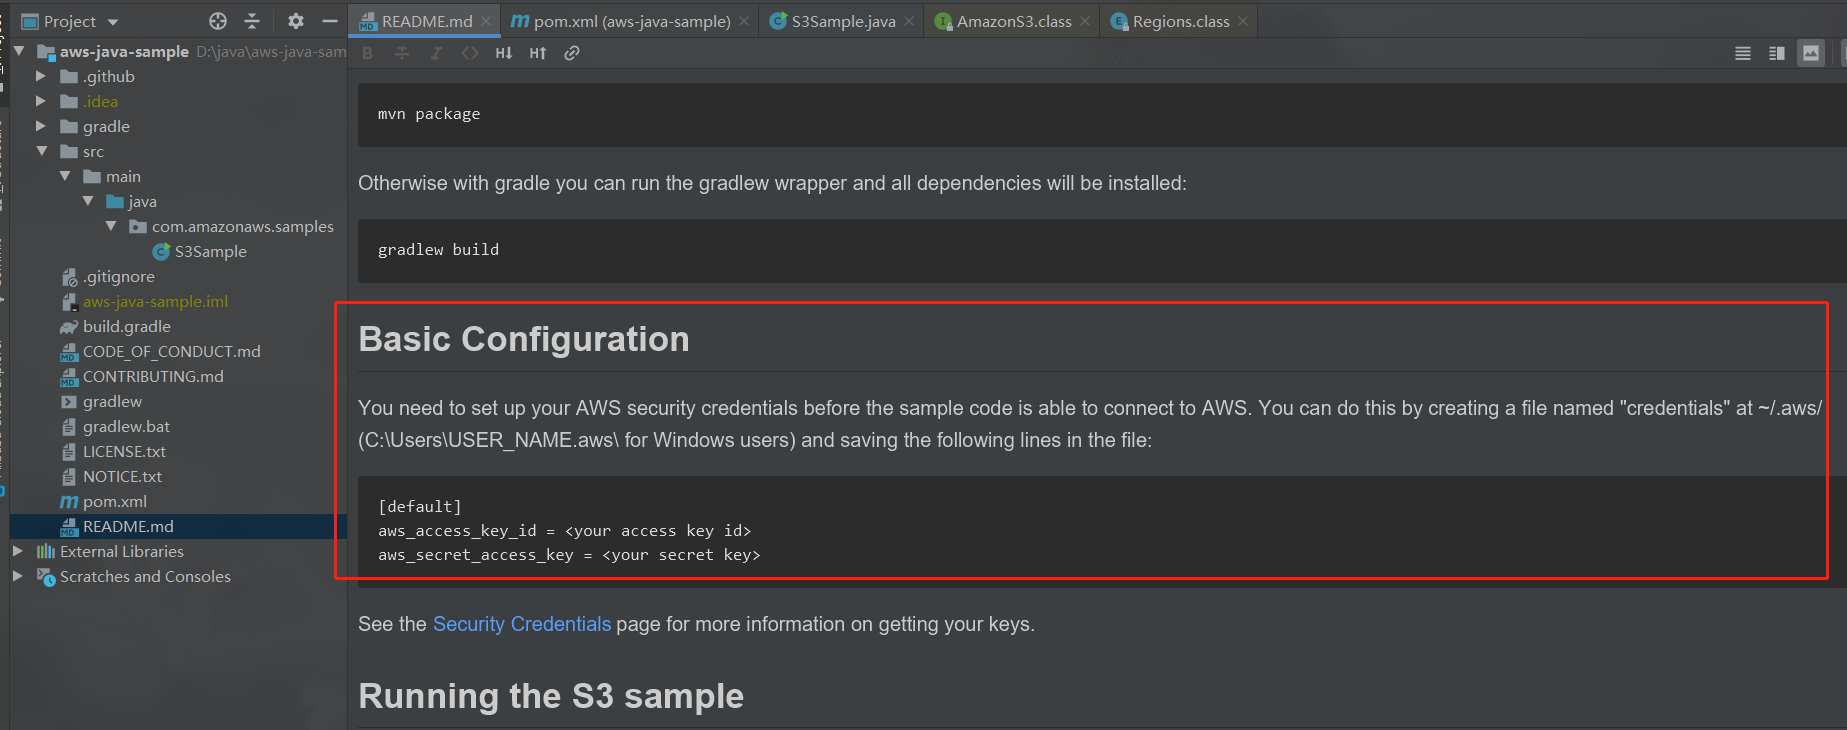This screenshot has height=730, width=1847.
Task: Collapse all tree nodes in Project panel
Action: (251, 20)
